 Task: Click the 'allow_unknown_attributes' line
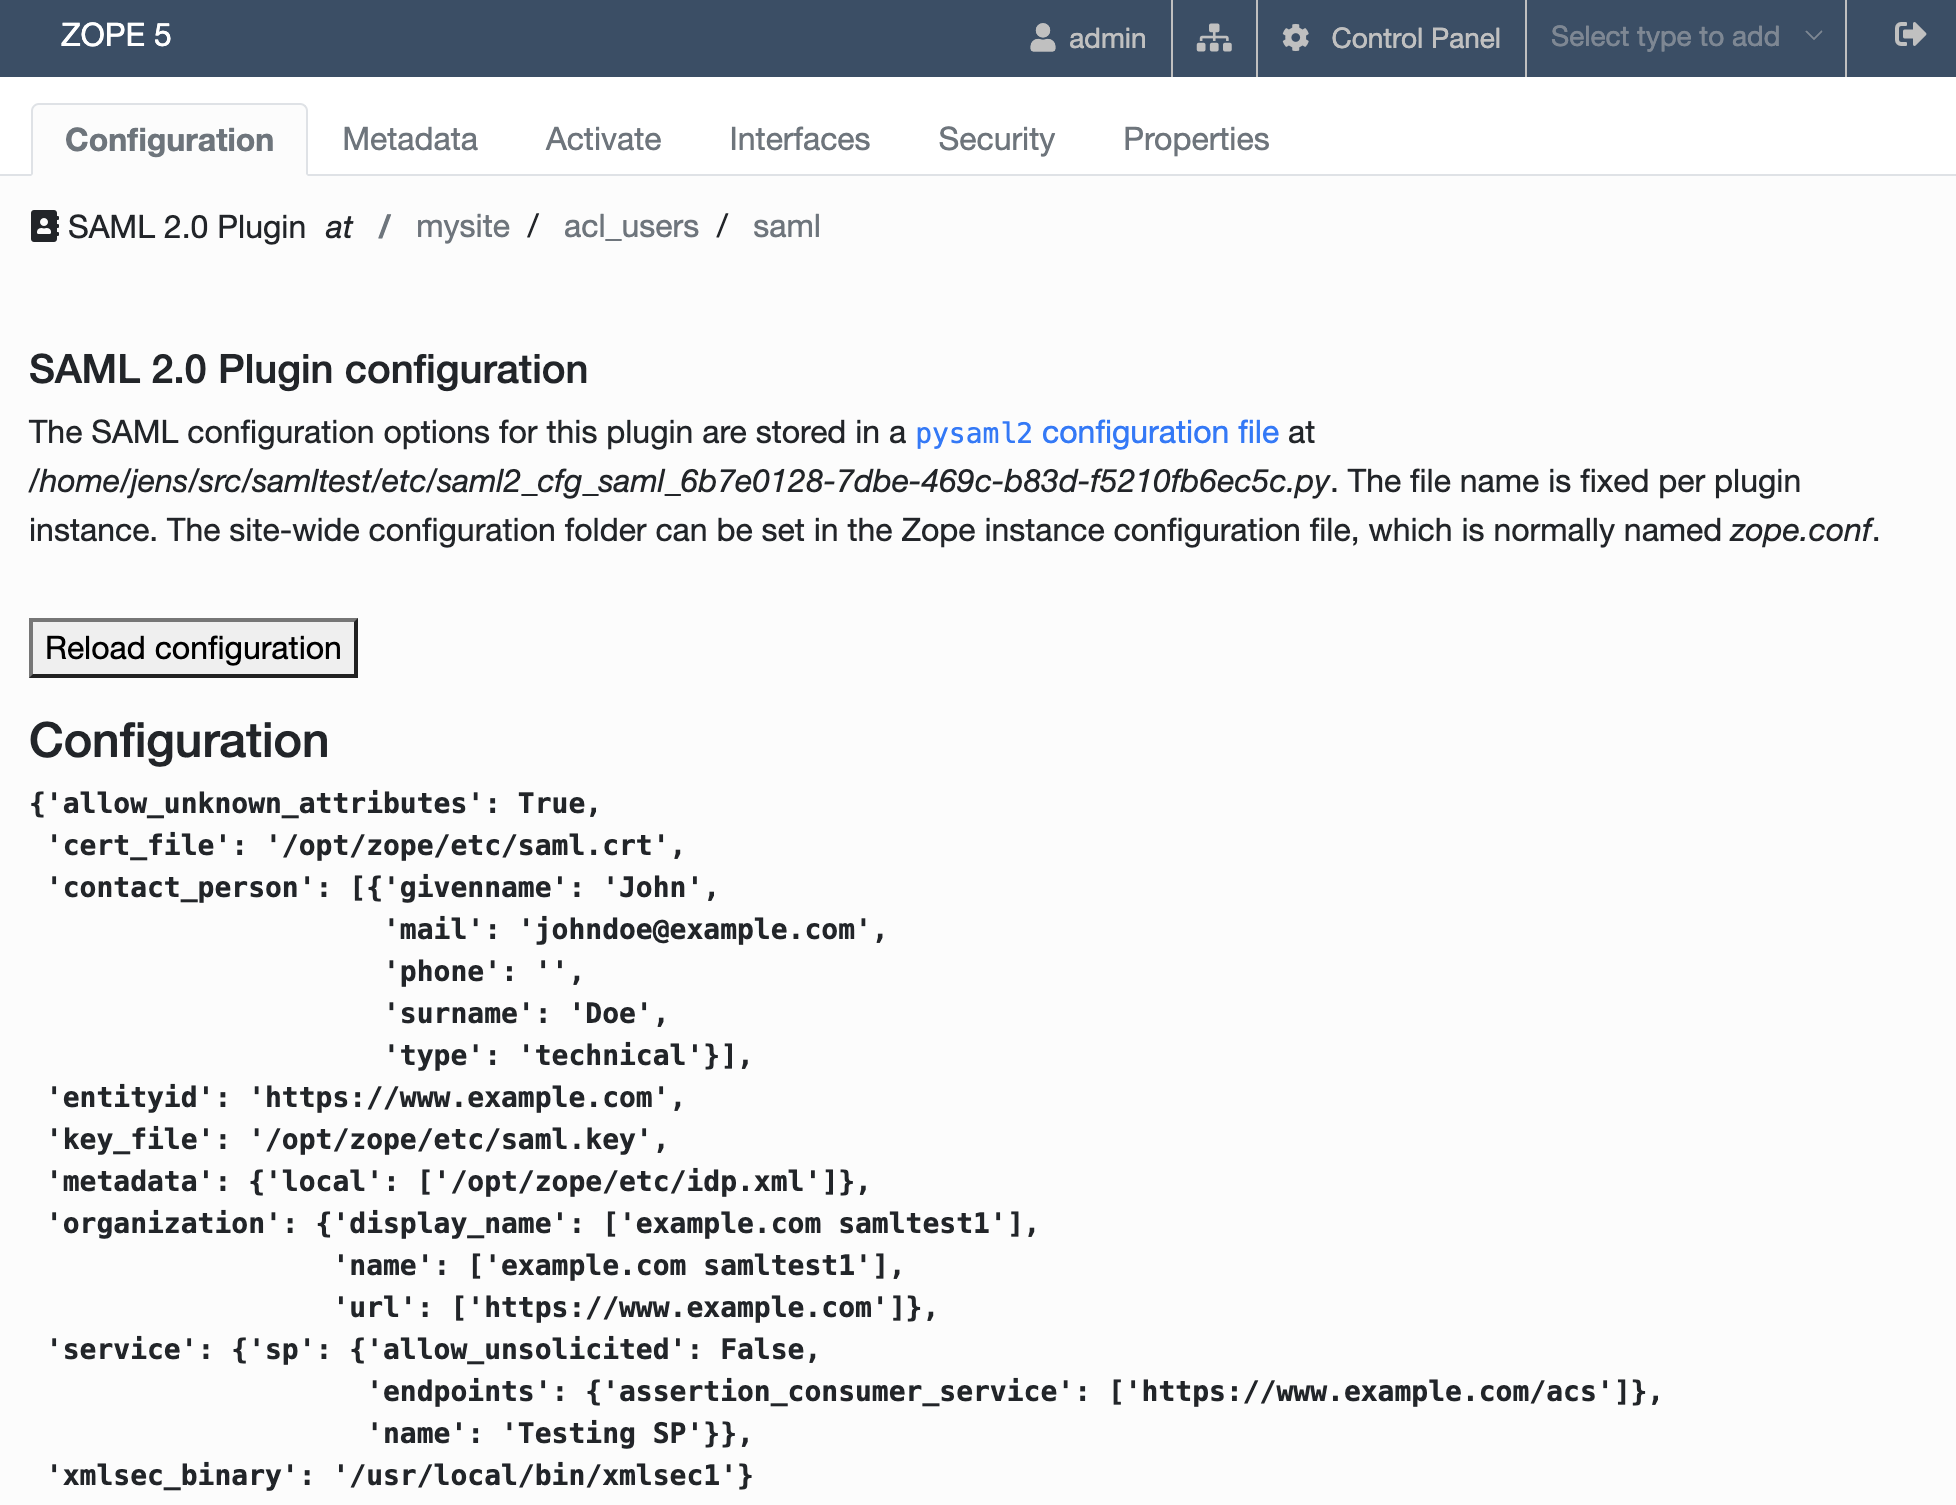click(315, 804)
